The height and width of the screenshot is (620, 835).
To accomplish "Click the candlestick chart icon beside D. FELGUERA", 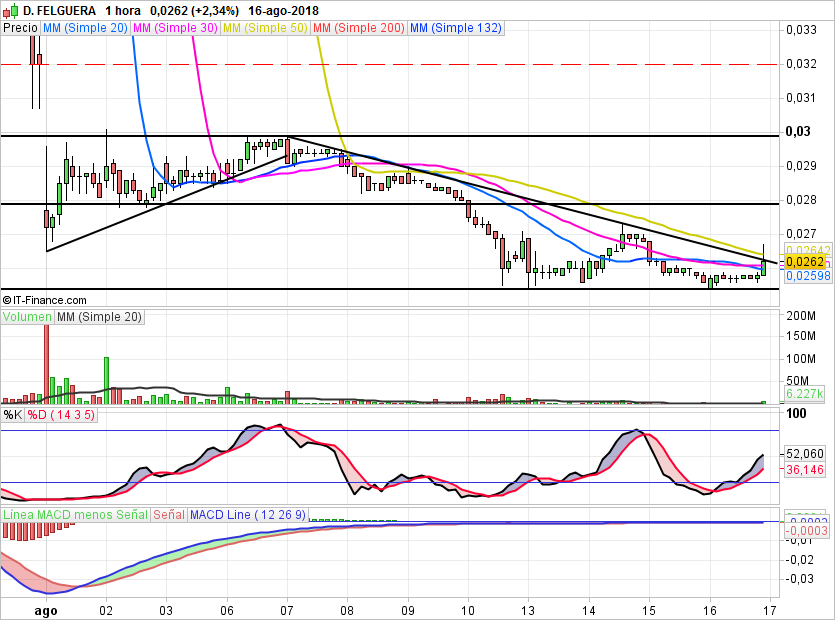I will pos(10,10).
